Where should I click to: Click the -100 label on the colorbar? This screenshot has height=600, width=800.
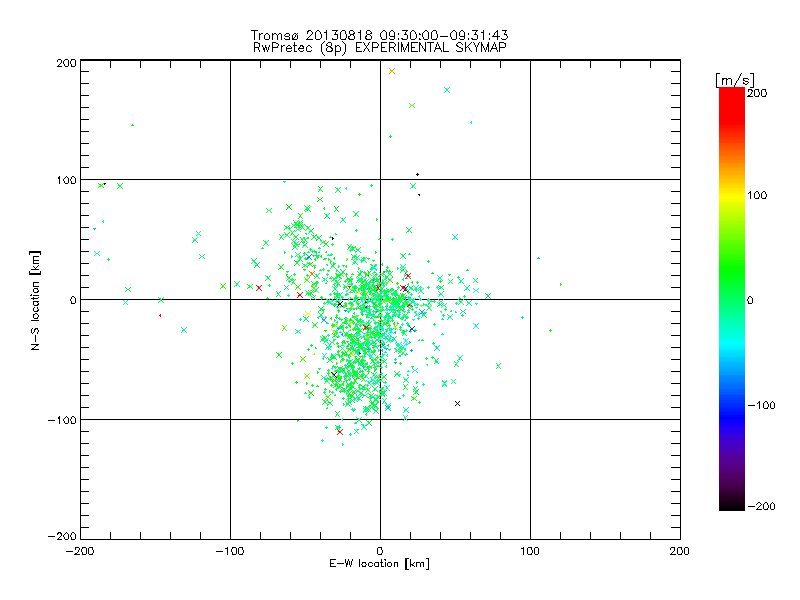click(761, 406)
